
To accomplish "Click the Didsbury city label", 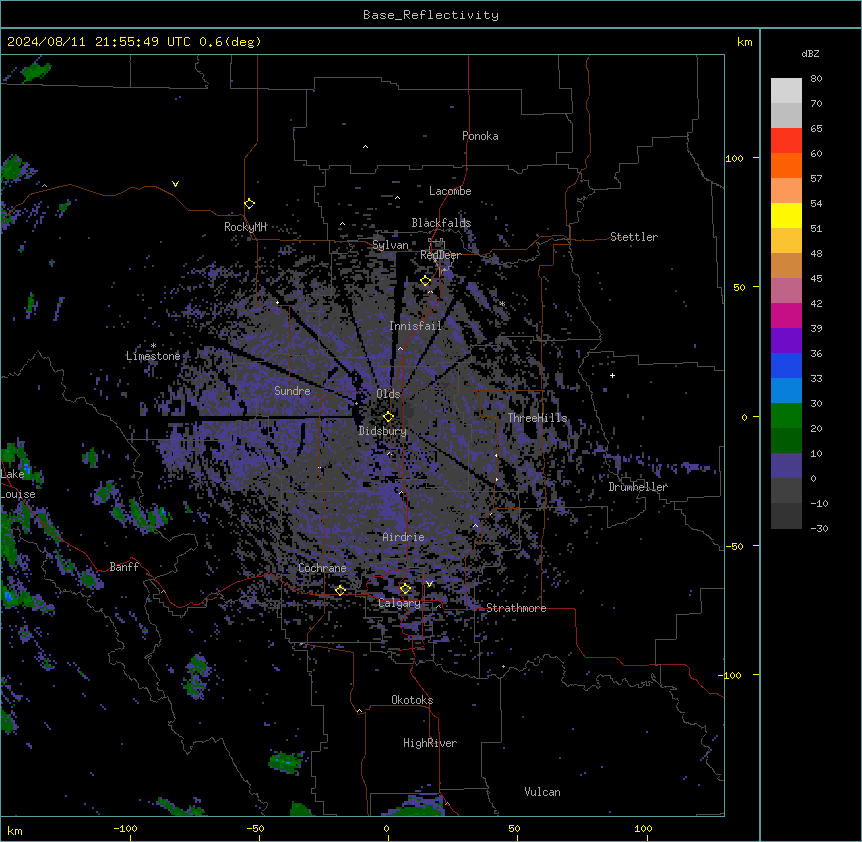I will coord(383,431).
